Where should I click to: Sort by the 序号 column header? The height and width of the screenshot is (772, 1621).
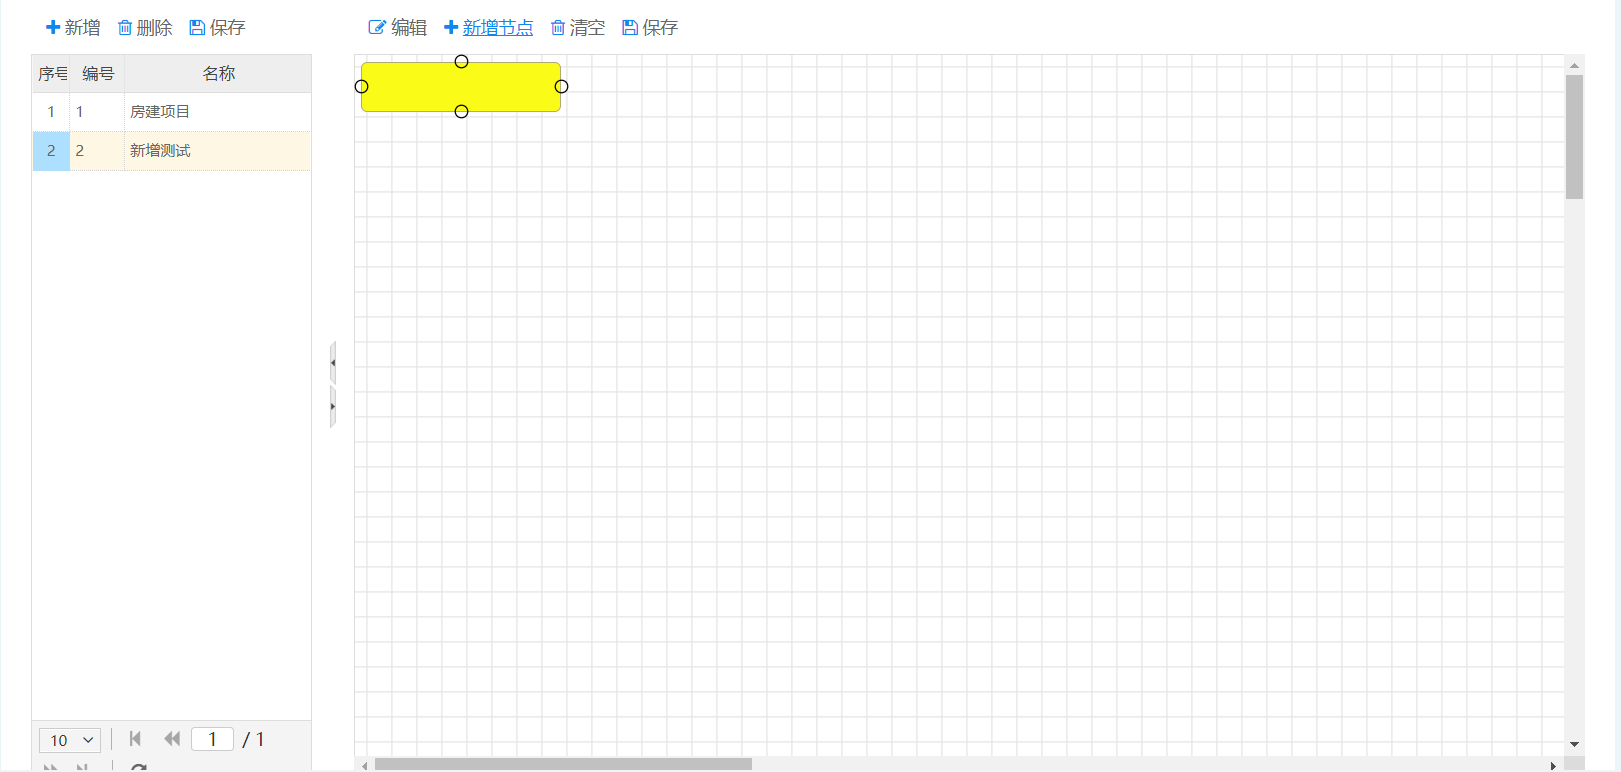(x=52, y=74)
